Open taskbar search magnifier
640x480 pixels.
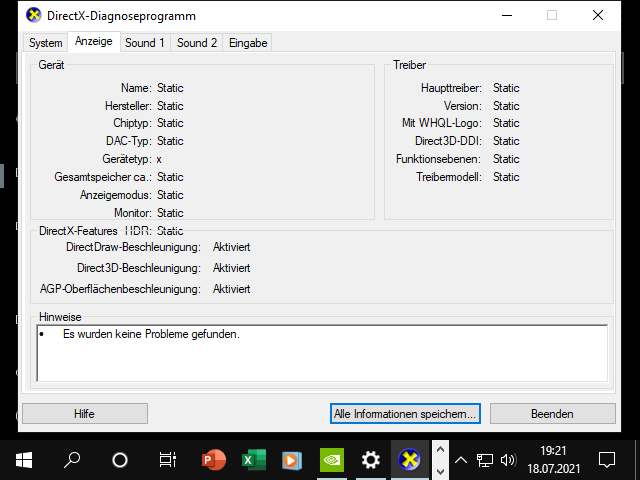tap(72, 460)
